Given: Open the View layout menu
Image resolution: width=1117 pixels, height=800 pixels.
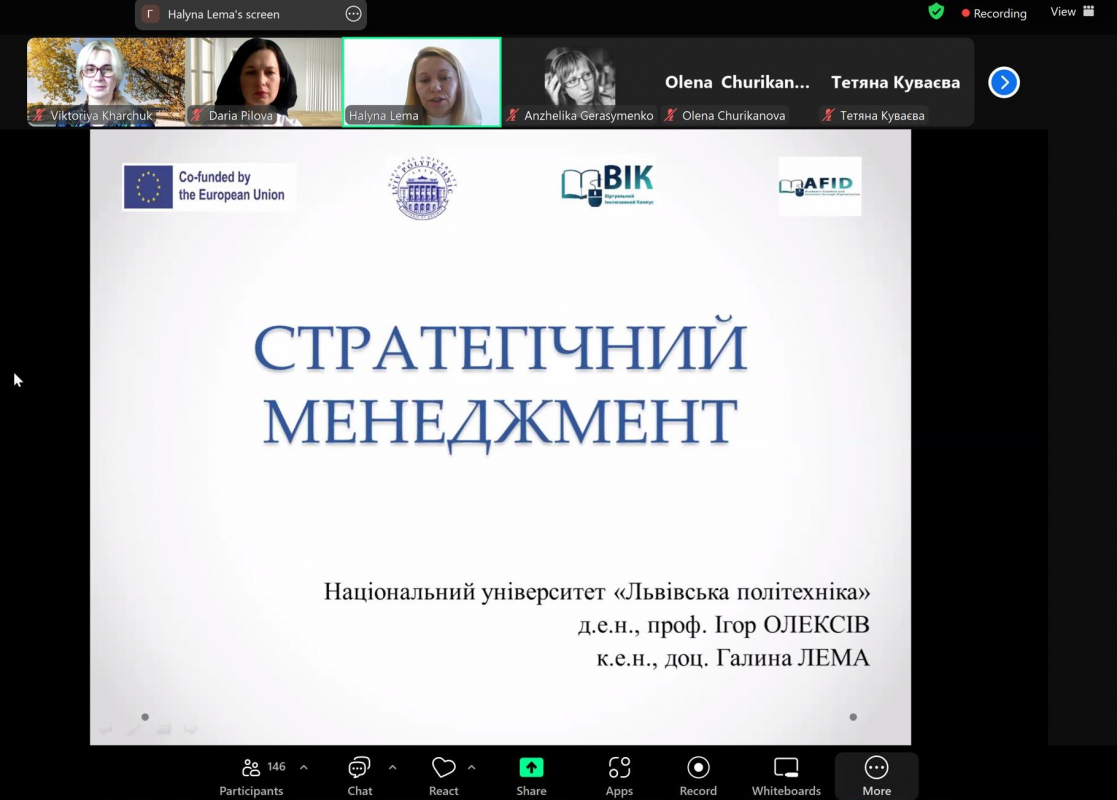Looking at the screenshot, I should (x=1072, y=11).
